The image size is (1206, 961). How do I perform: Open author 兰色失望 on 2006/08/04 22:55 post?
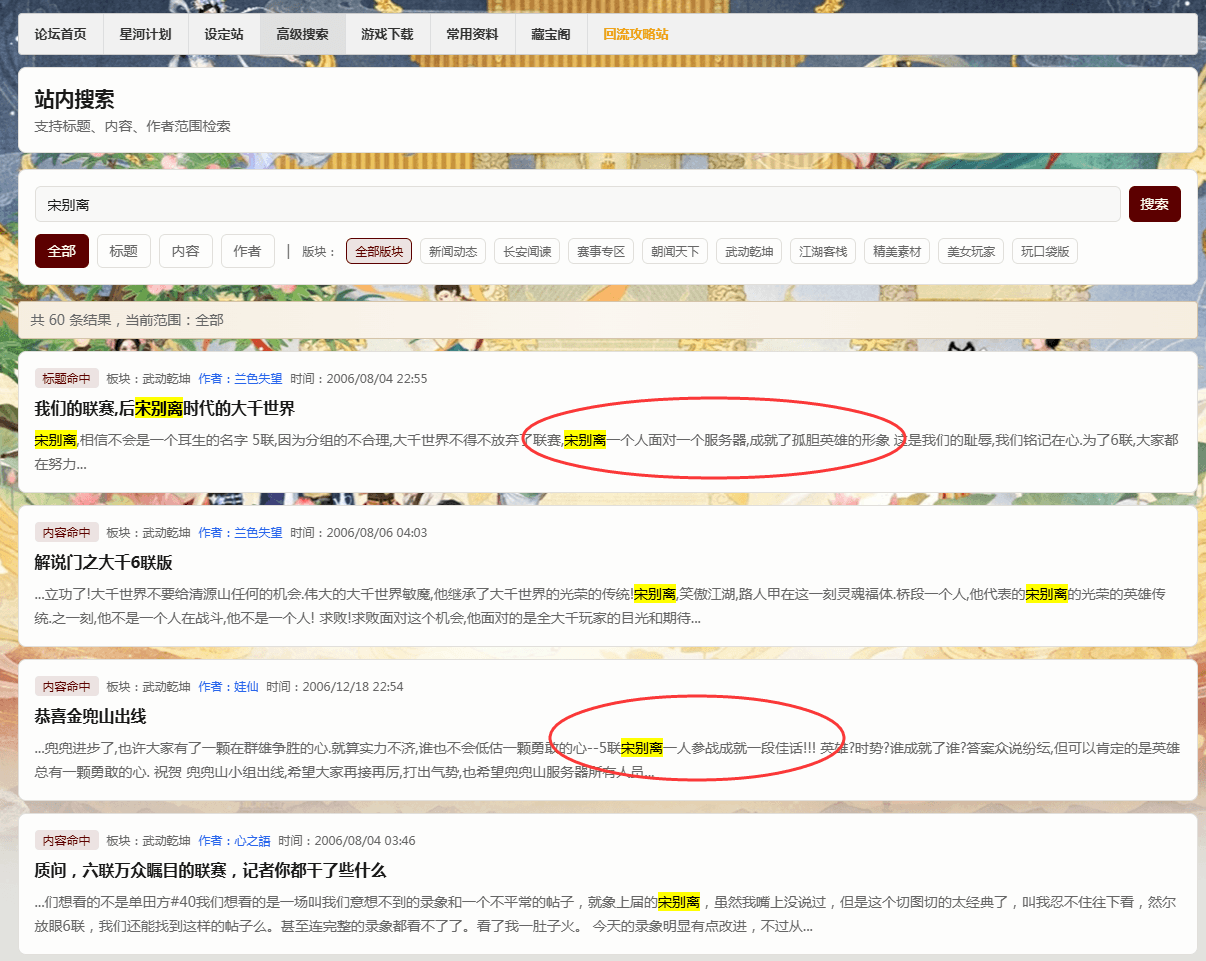(x=240, y=379)
